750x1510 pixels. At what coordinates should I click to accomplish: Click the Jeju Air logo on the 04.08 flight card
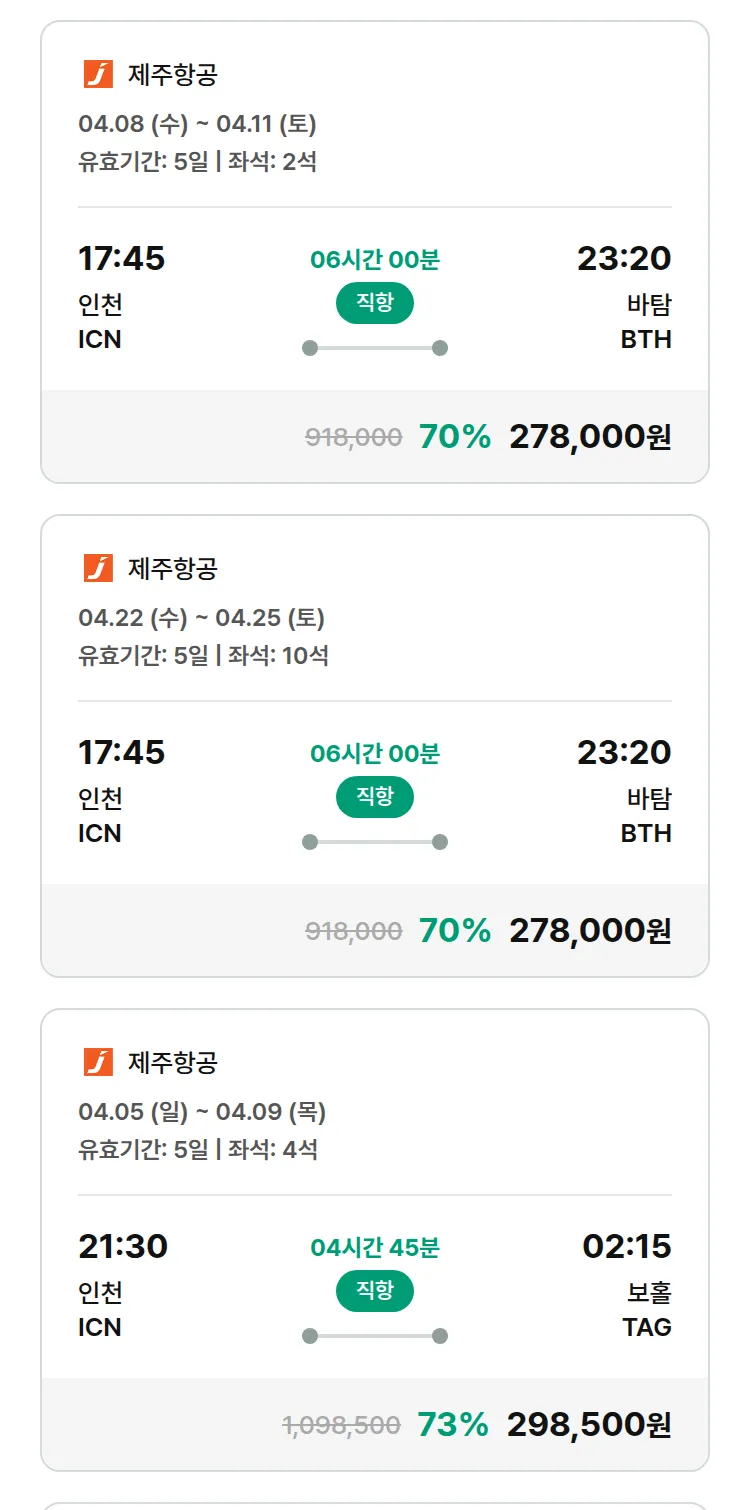pyautogui.click(x=98, y=74)
